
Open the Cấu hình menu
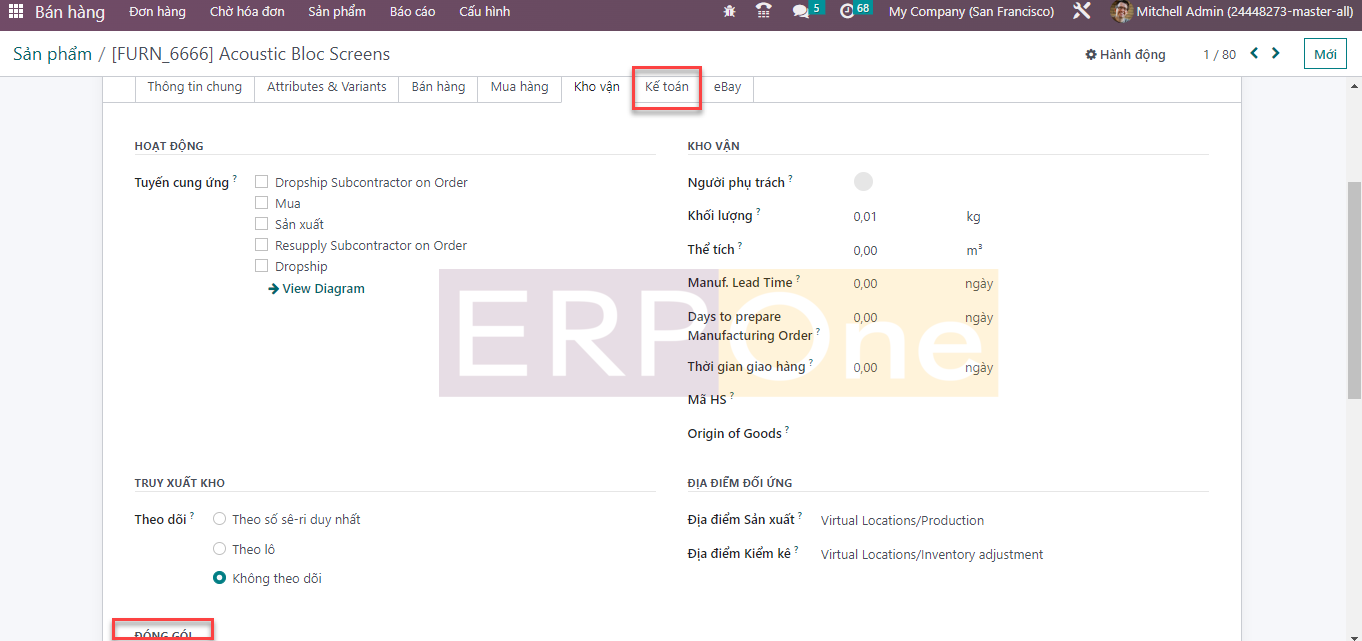[x=484, y=12]
